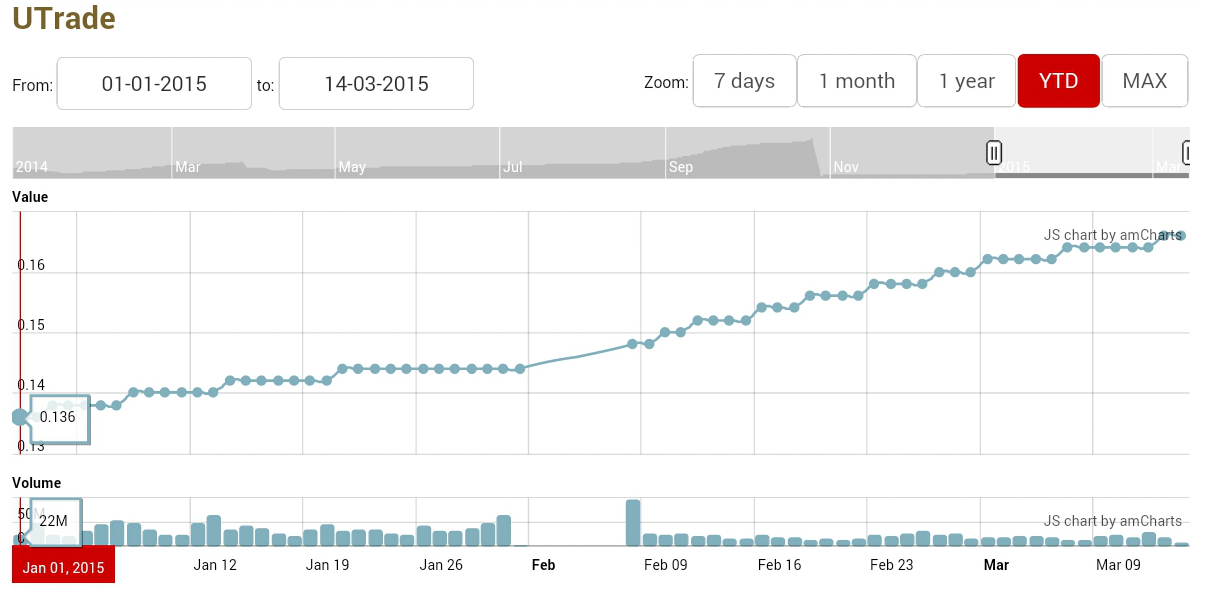Grab the left grip handle of the chart scrollbar
Screen dimensions: 1213x590
(994, 152)
